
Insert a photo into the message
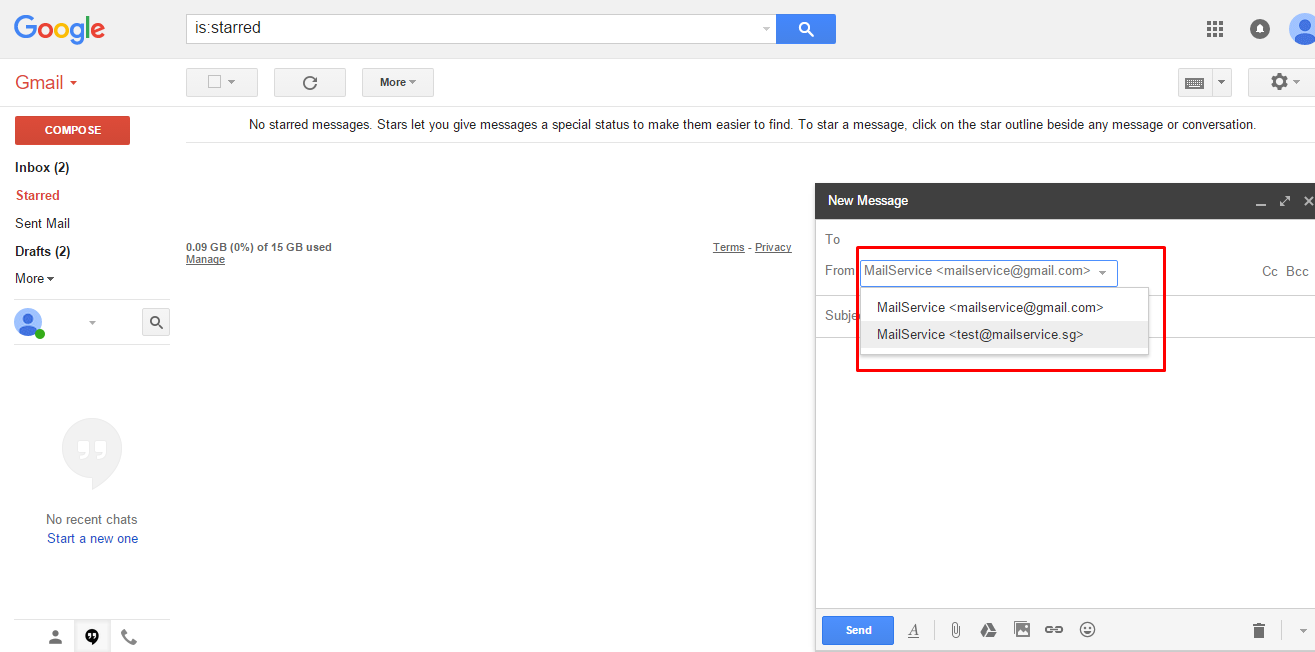pyautogui.click(x=1021, y=630)
